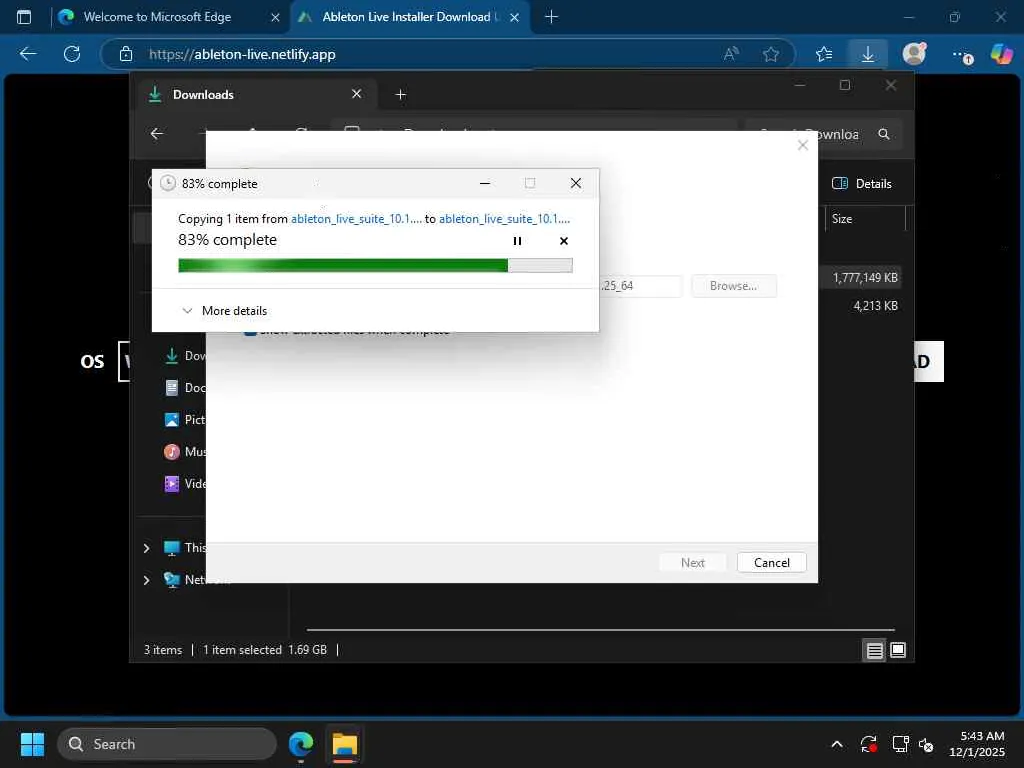Open a new Edge browser tab
The height and width of the screenshot is (768, 1024).
pos(551,17)
